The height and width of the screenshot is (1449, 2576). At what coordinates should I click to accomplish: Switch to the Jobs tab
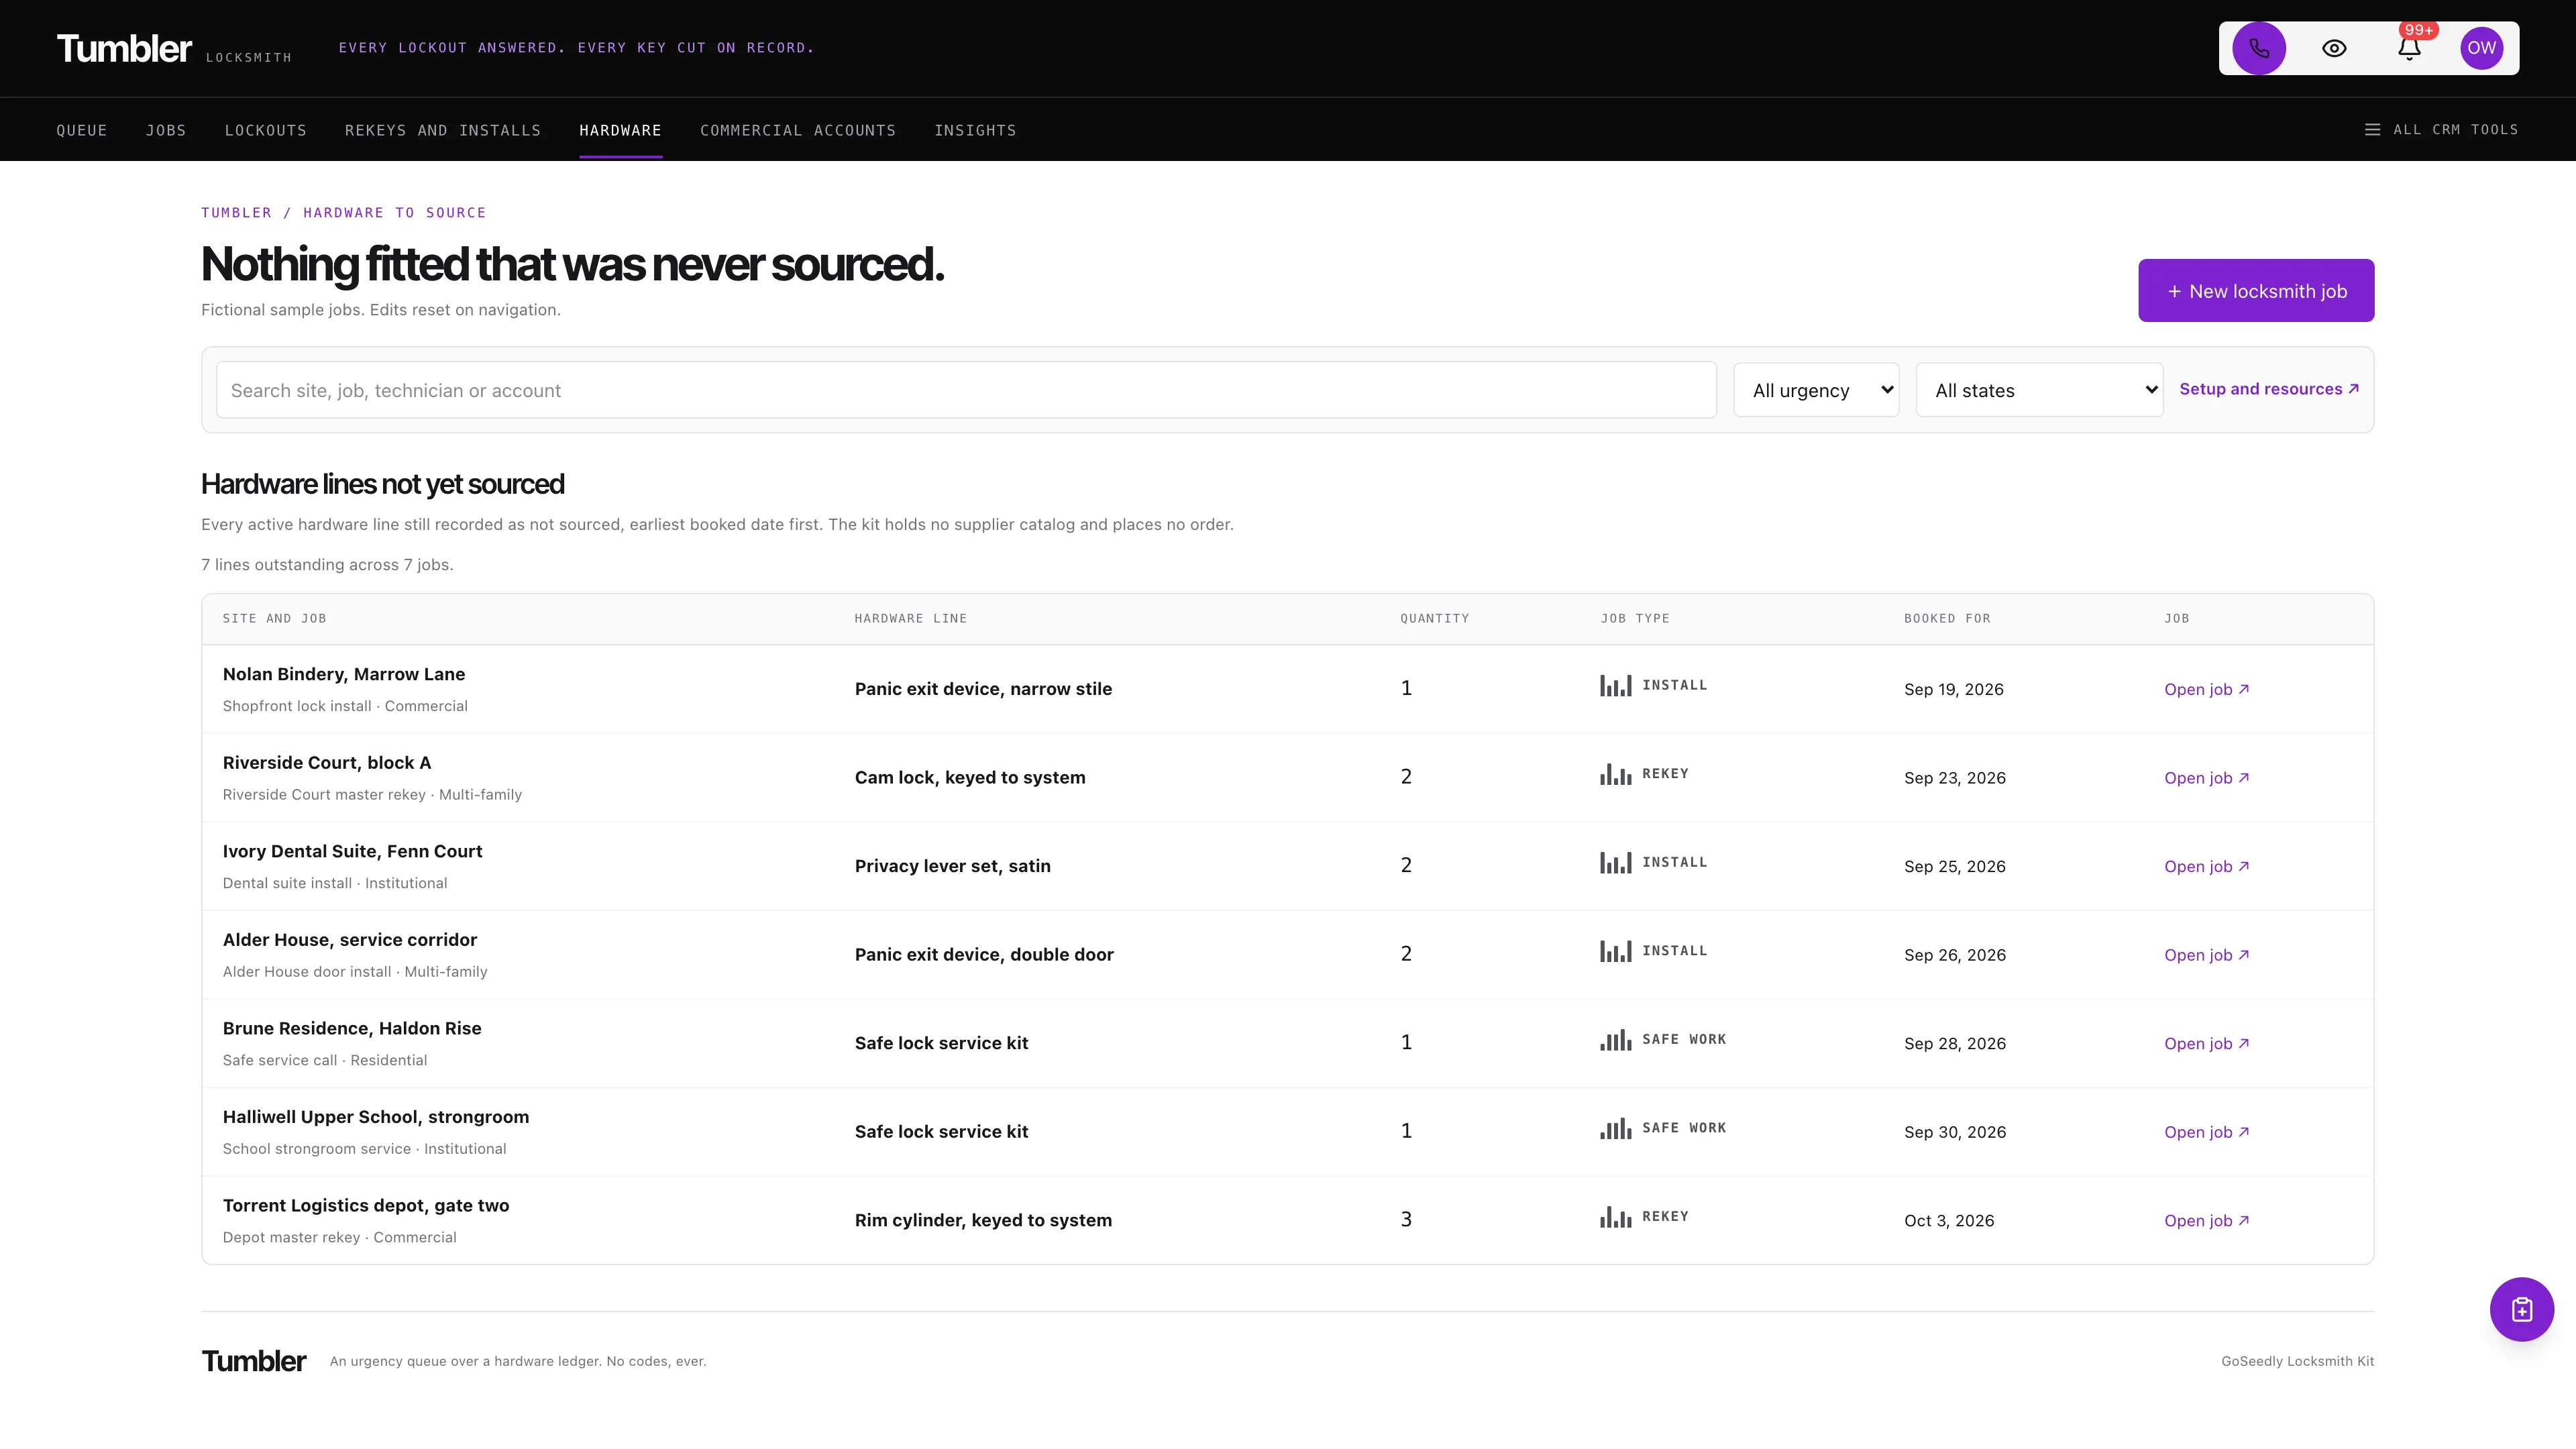coord(166,130)
